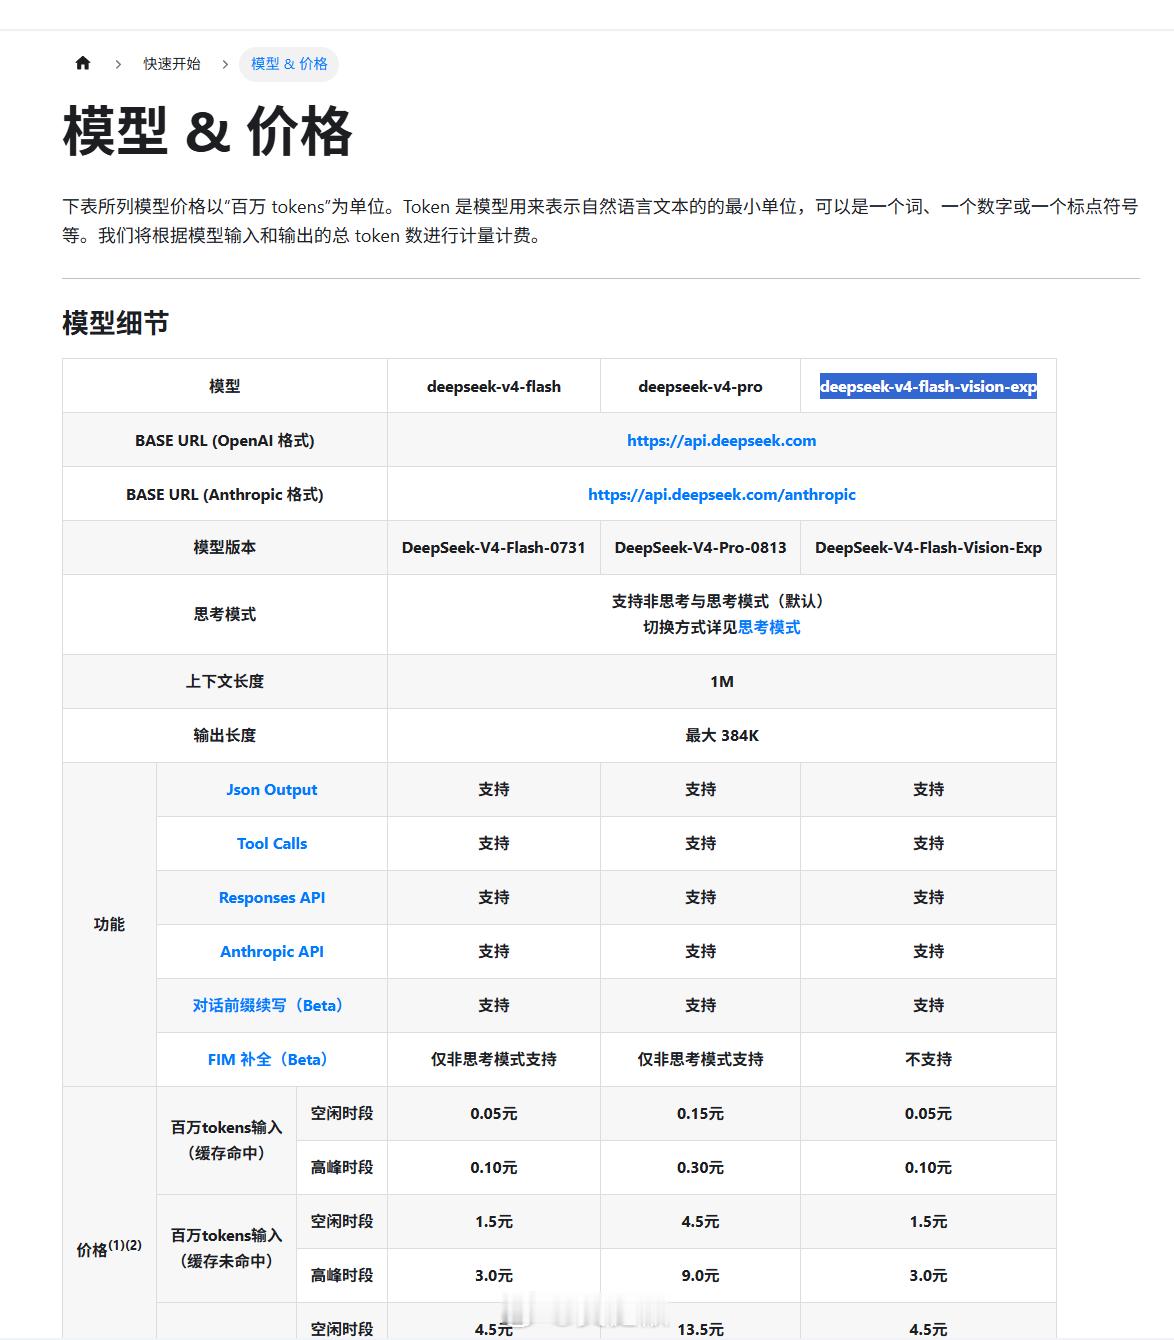
Task: Click the 模型版本 row label
Action: tap(224, 547)
